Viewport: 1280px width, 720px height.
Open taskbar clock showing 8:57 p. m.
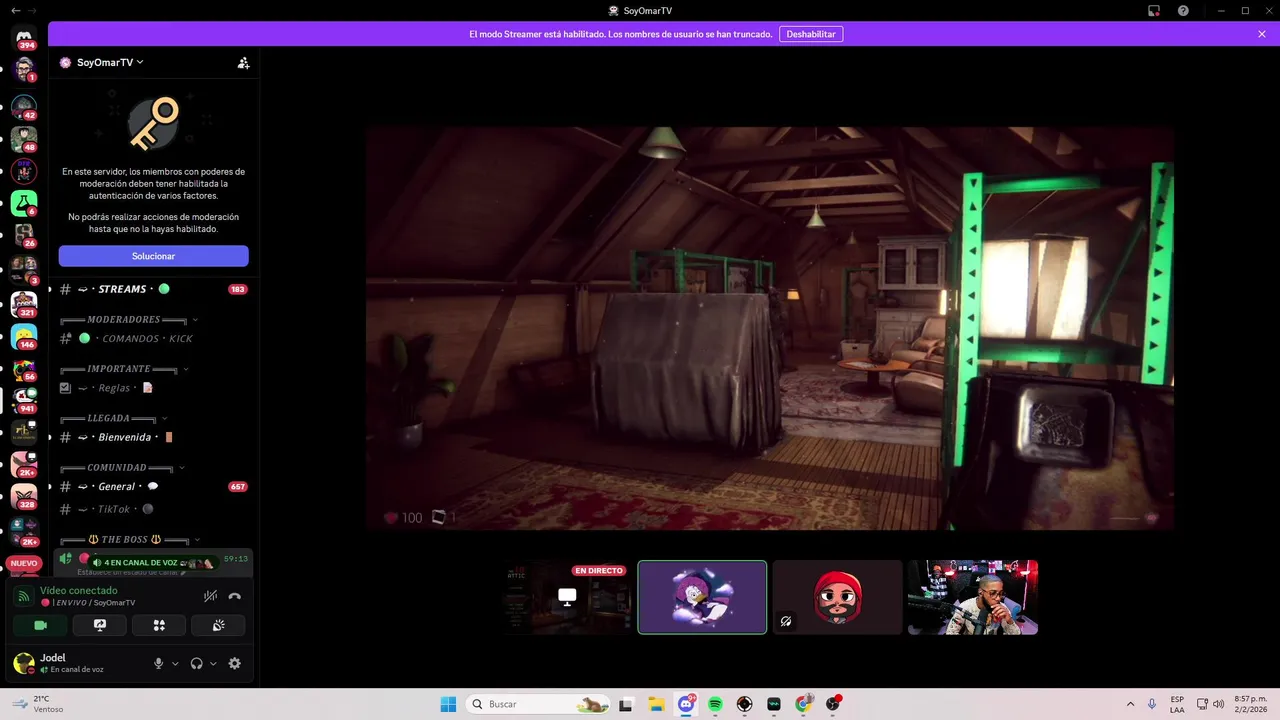coord(1250,704)
